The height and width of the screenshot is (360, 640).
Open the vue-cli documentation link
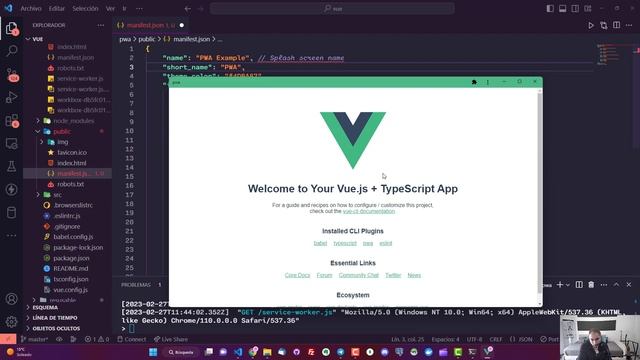tap(369, 211)
